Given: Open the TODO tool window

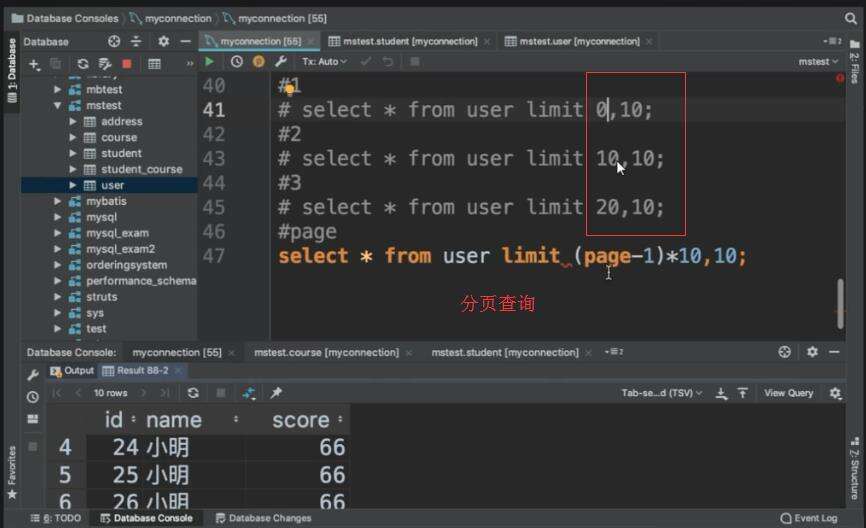Looking at the screenshot, I should click(56, 519).
